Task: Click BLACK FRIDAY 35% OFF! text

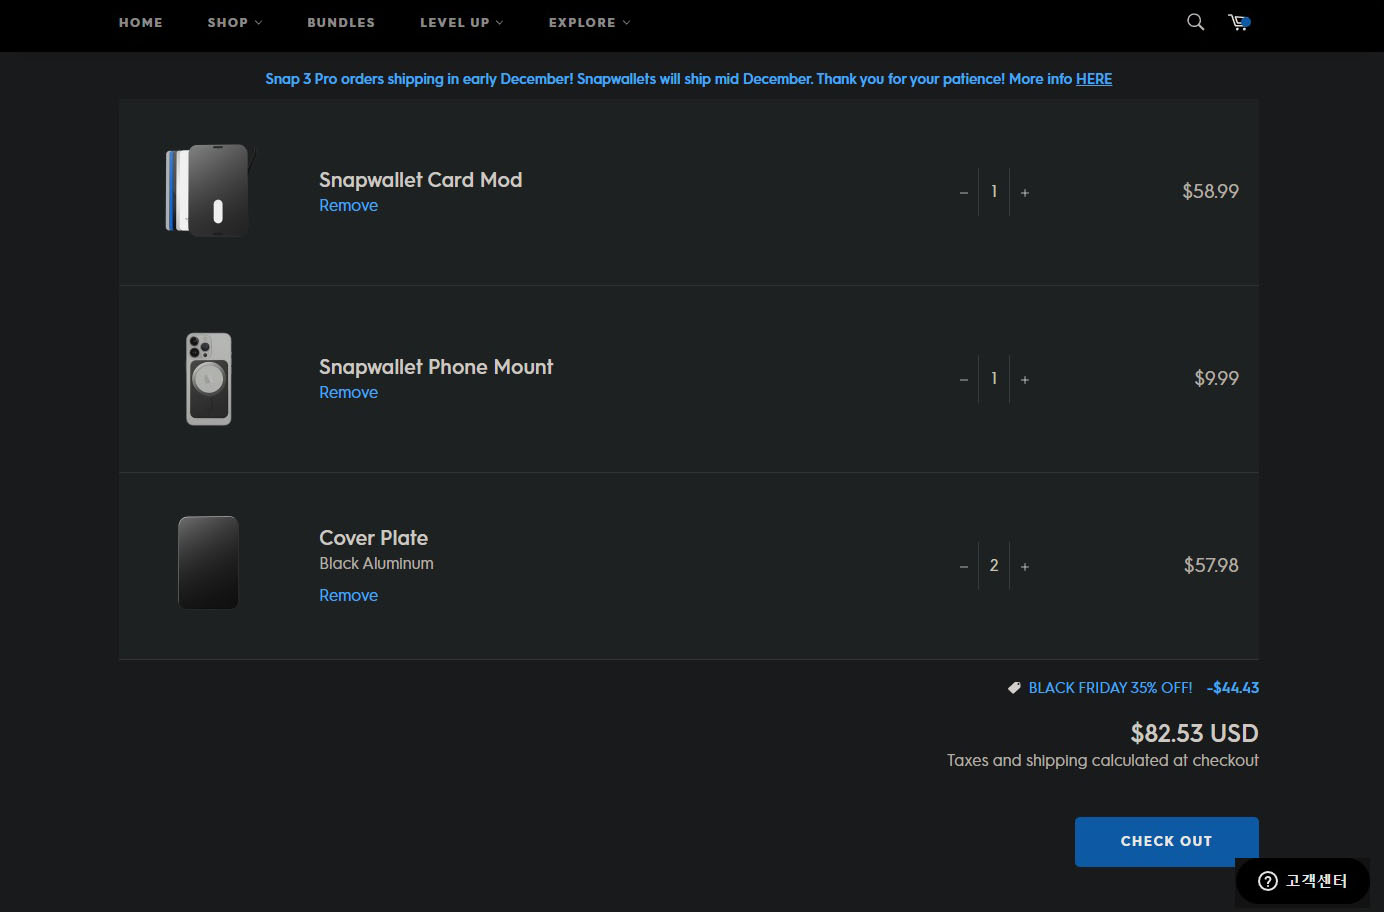Action: (1110, 688)
